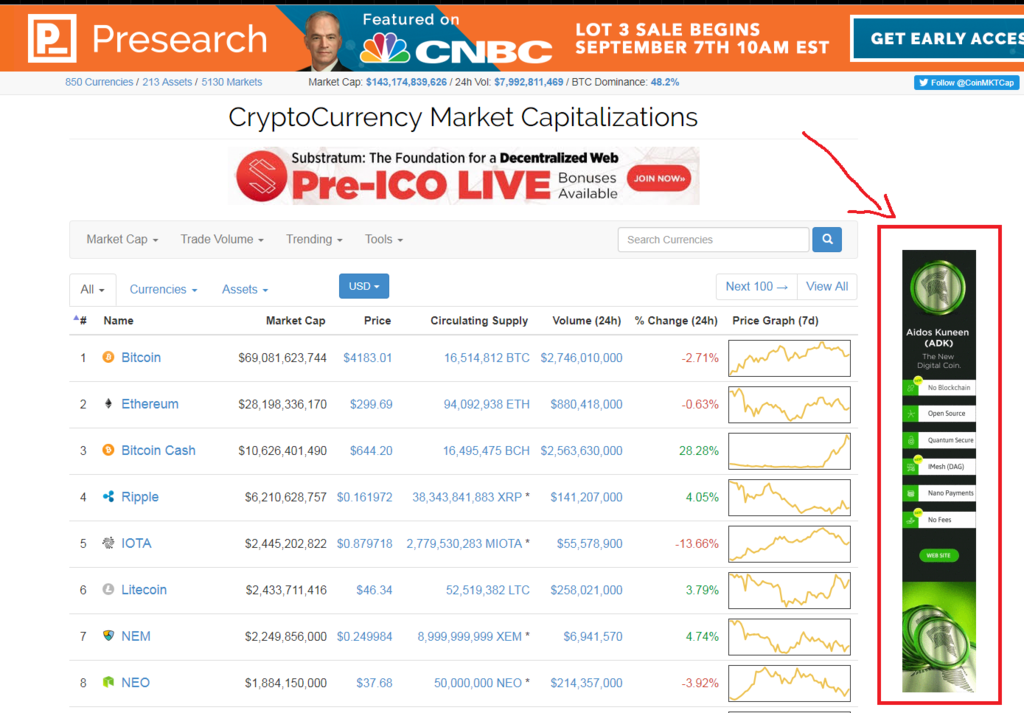The height and width of the screenshot is (713, 1024).
Task: Click Ethereum price $299.69
Action: [x=371, y=404]
